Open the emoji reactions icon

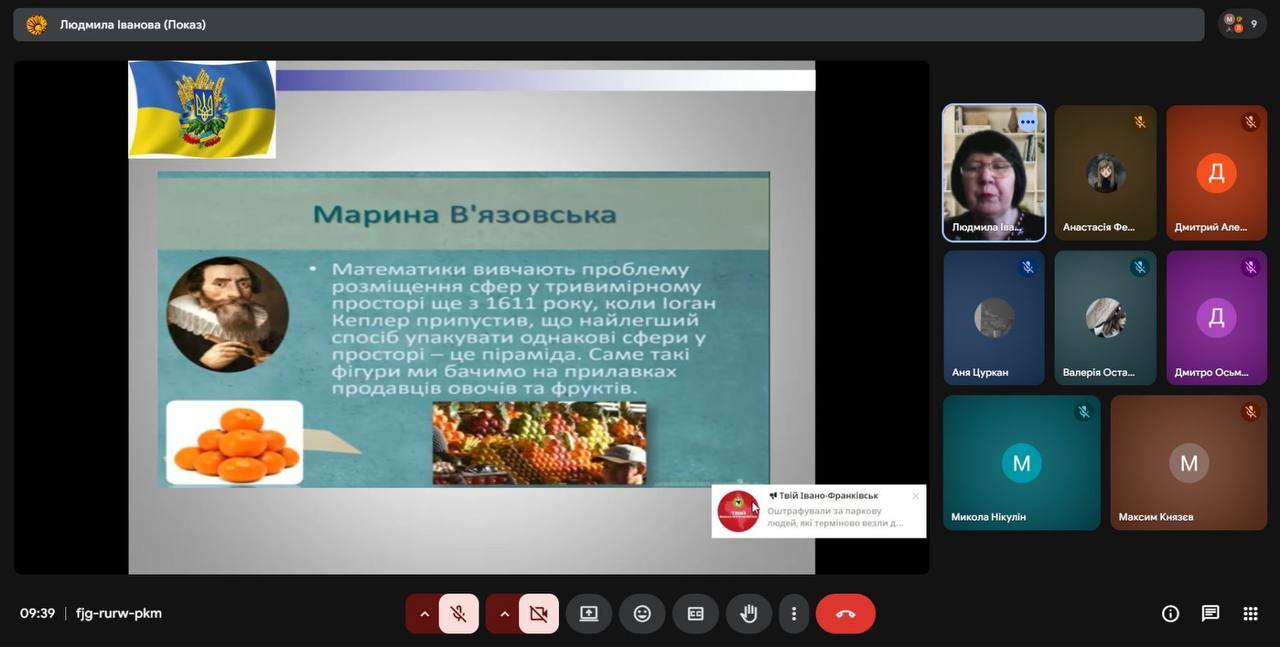click(x=642, y=614)
